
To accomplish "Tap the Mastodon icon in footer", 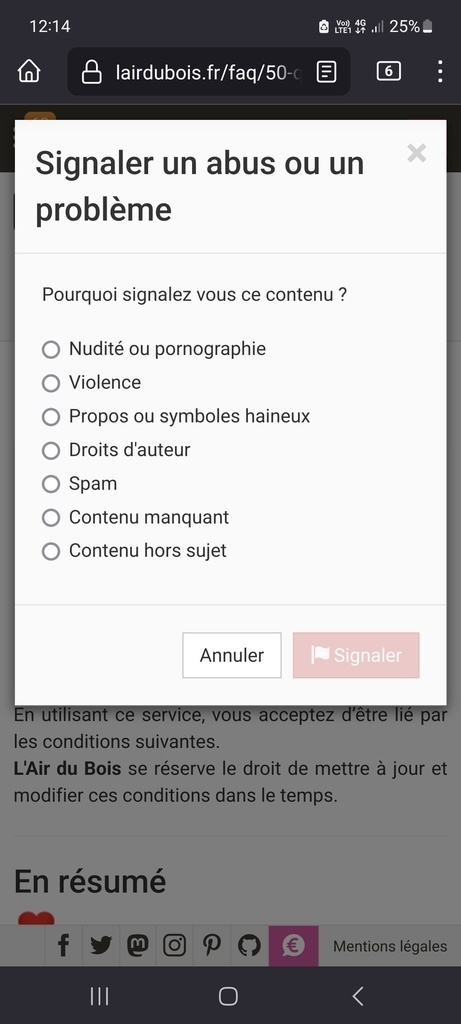I will (x=137, y=945).
